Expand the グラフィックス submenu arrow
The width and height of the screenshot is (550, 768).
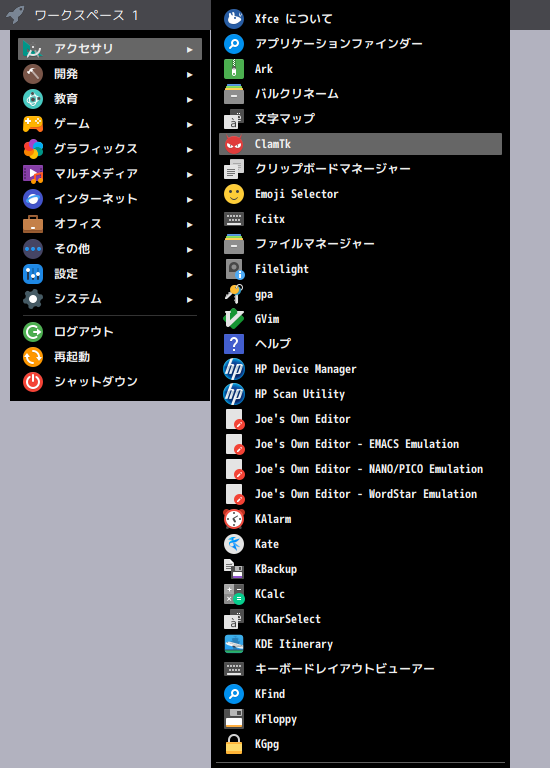[190, 149]
